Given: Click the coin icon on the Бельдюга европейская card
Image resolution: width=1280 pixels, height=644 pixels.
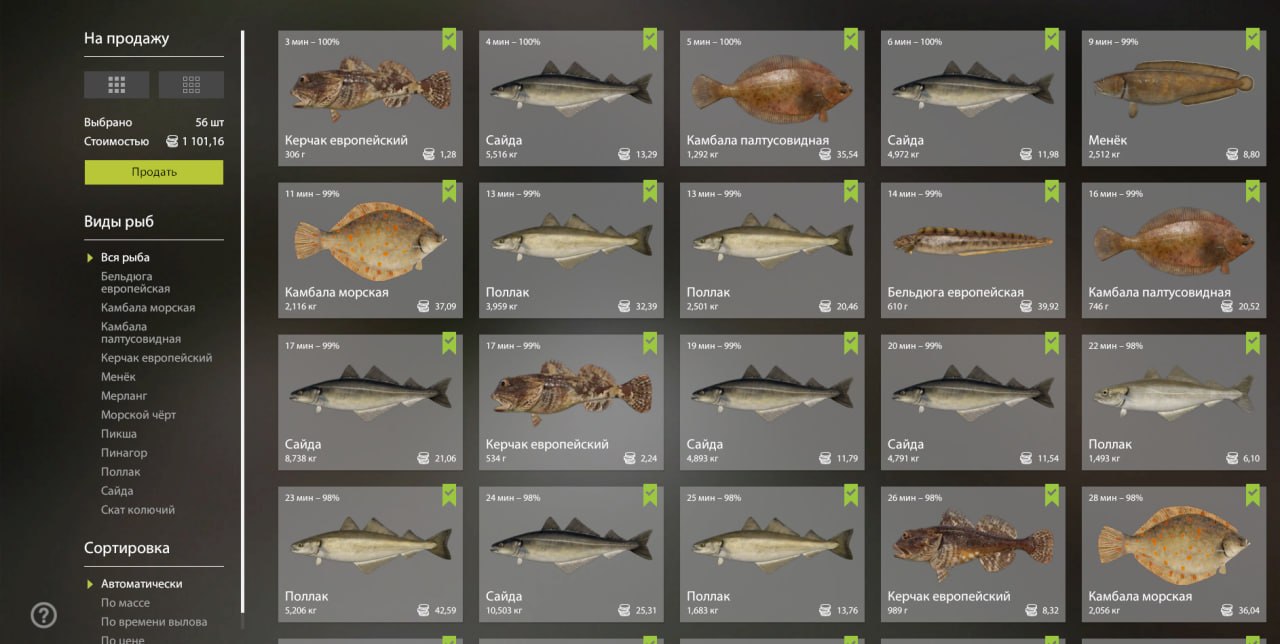Looking at the screenshot, I should (x=1025, y=306).
